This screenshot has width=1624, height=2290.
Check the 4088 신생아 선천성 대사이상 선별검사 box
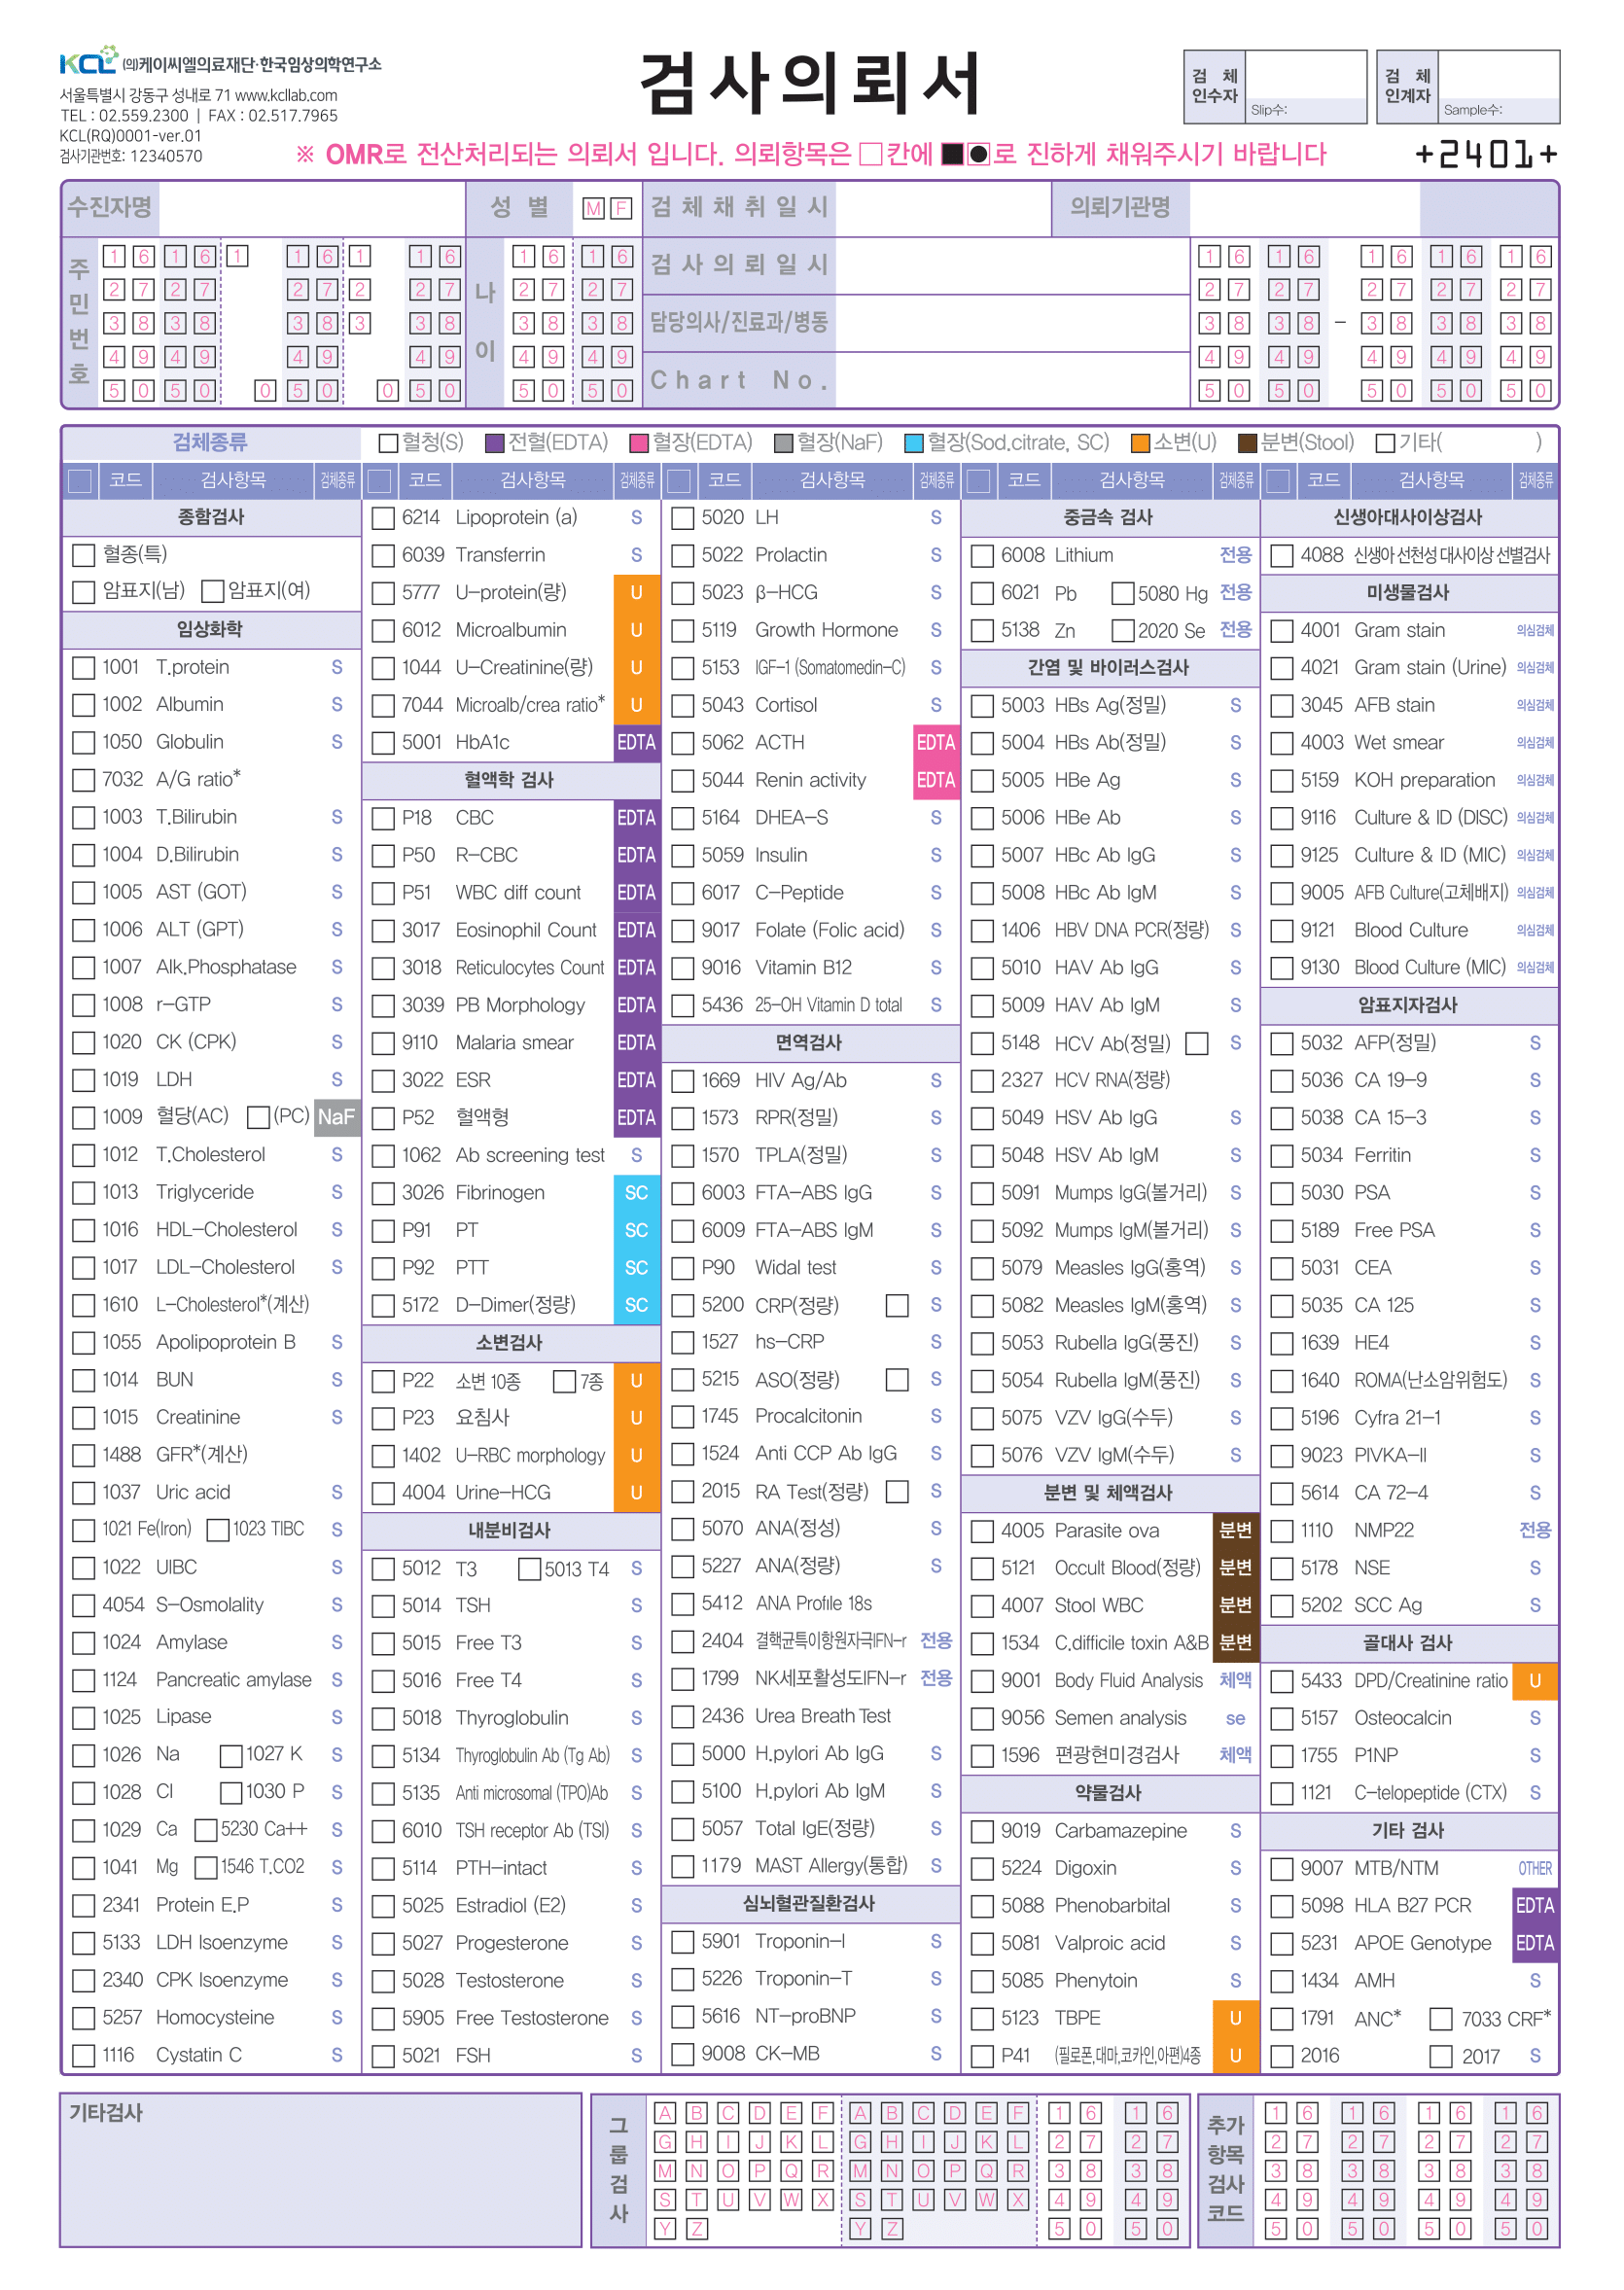pos(1282,555)
